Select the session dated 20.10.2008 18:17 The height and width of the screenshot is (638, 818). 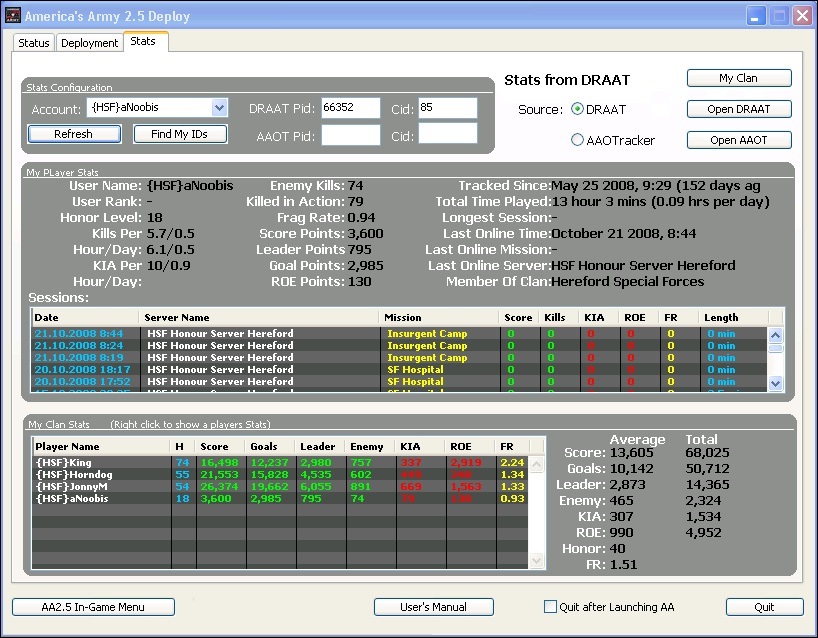point(399,369)
